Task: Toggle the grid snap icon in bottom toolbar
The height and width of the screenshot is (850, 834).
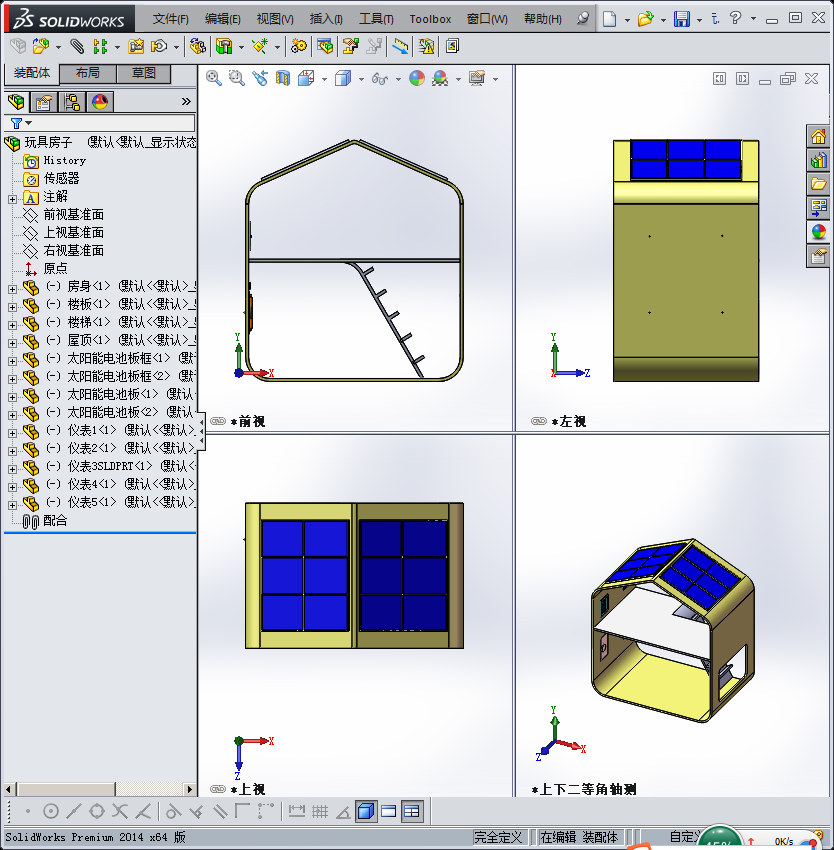Action: (x=320, y=811)
